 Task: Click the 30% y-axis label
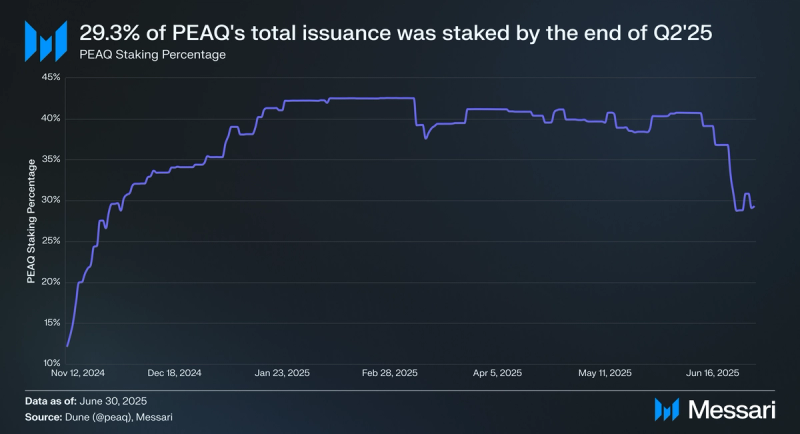pos(51,200)
